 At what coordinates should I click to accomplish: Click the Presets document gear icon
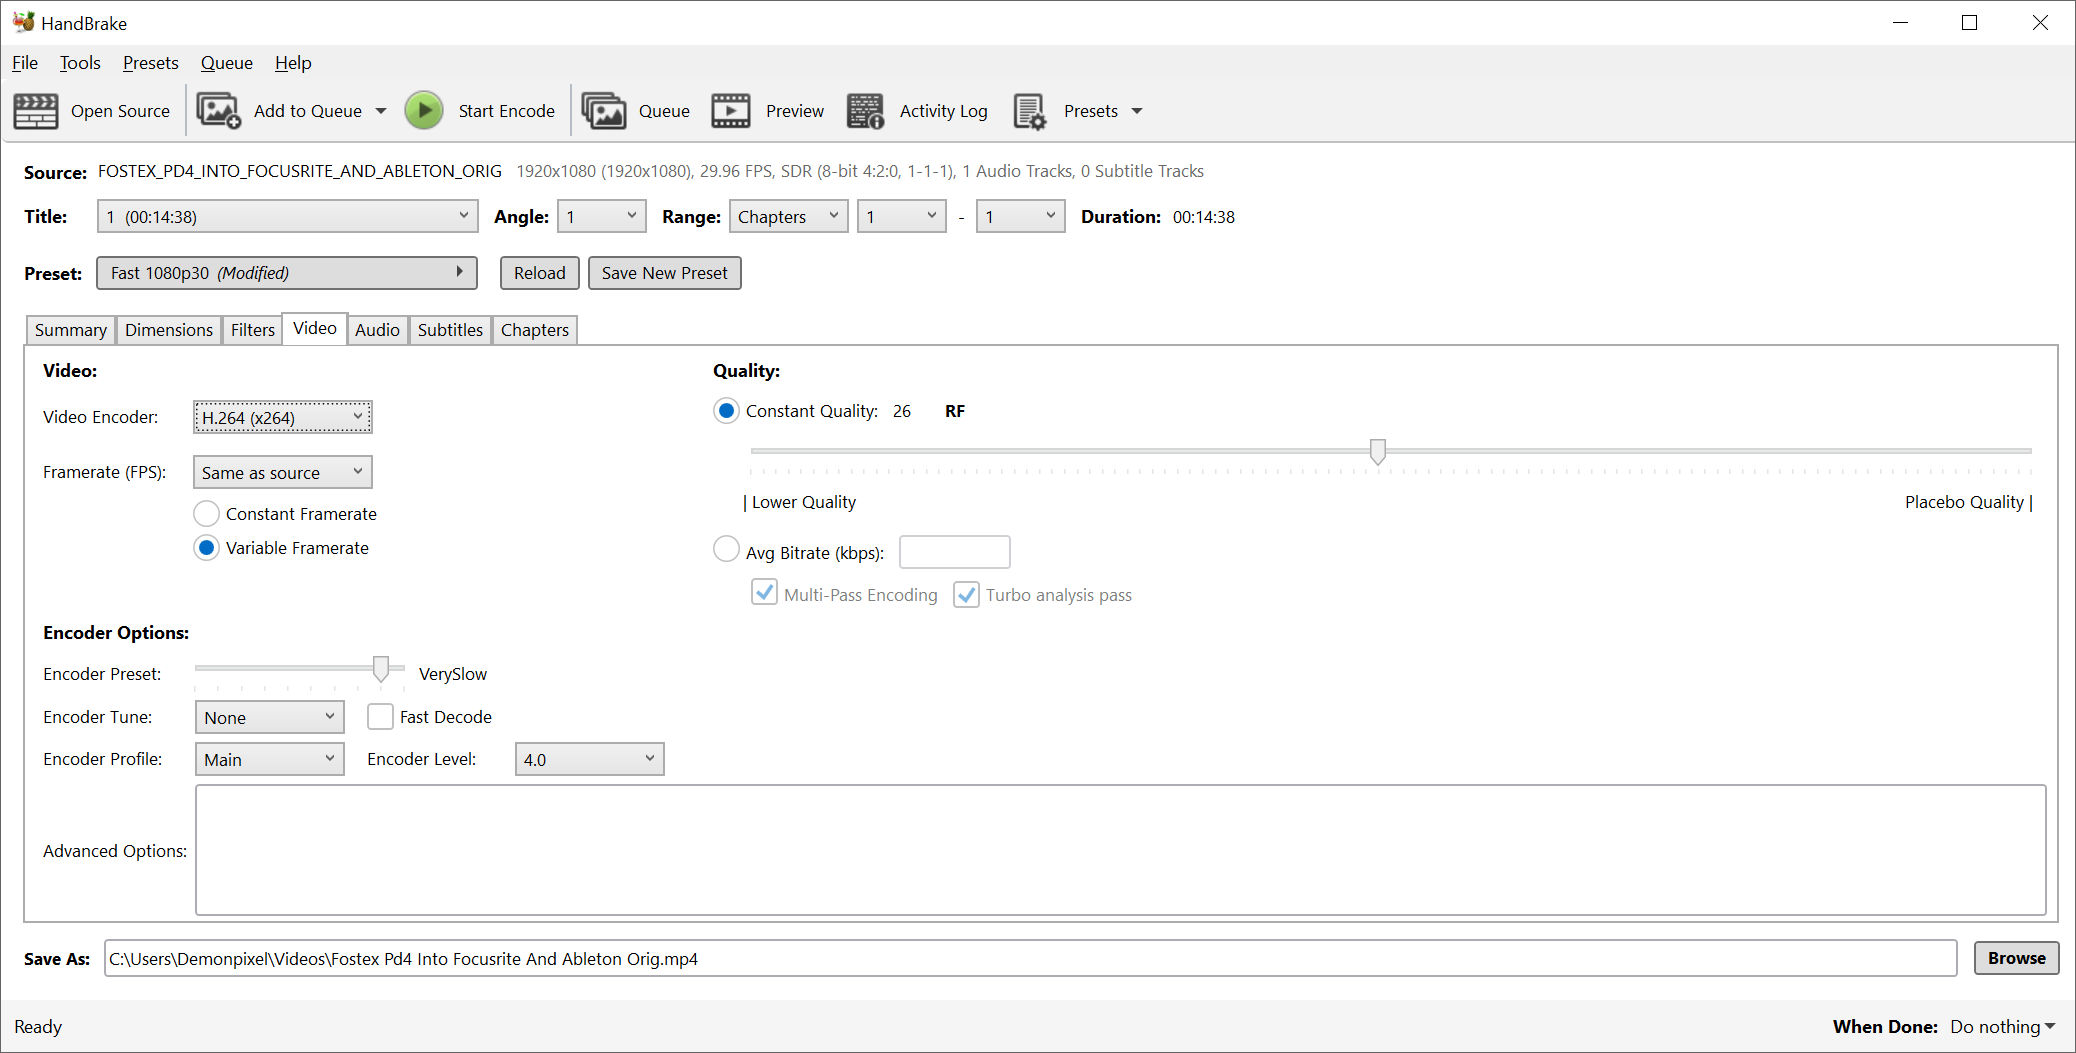(x=1030, y=111)
